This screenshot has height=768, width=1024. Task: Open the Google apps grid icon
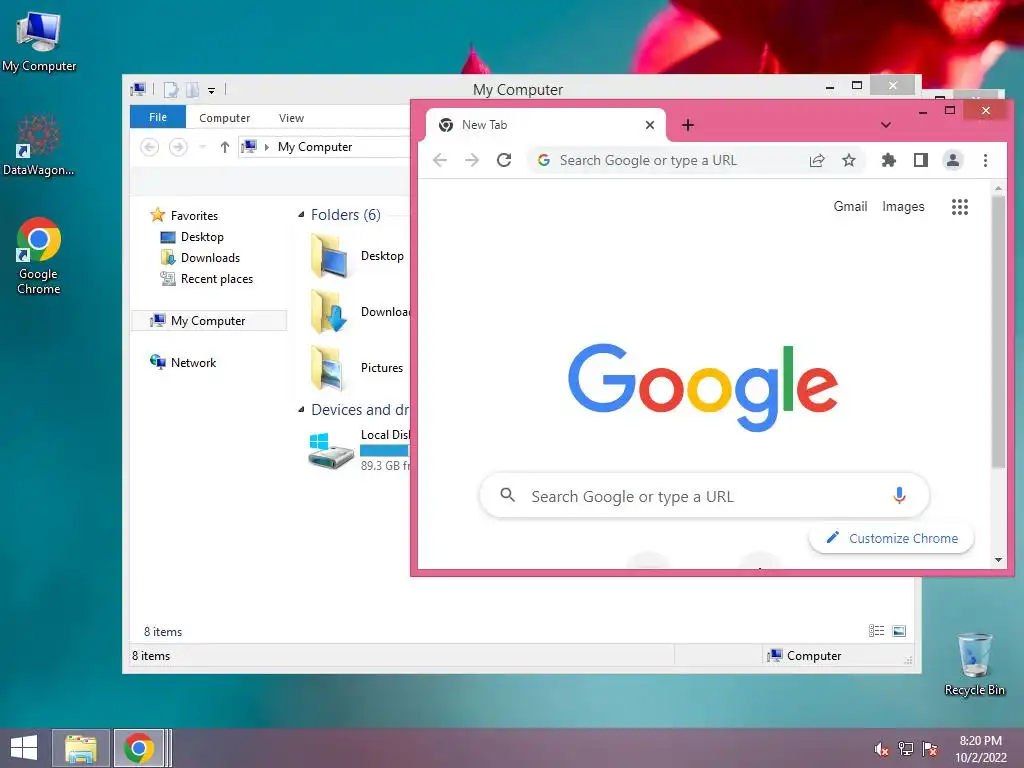coord(959,207)
